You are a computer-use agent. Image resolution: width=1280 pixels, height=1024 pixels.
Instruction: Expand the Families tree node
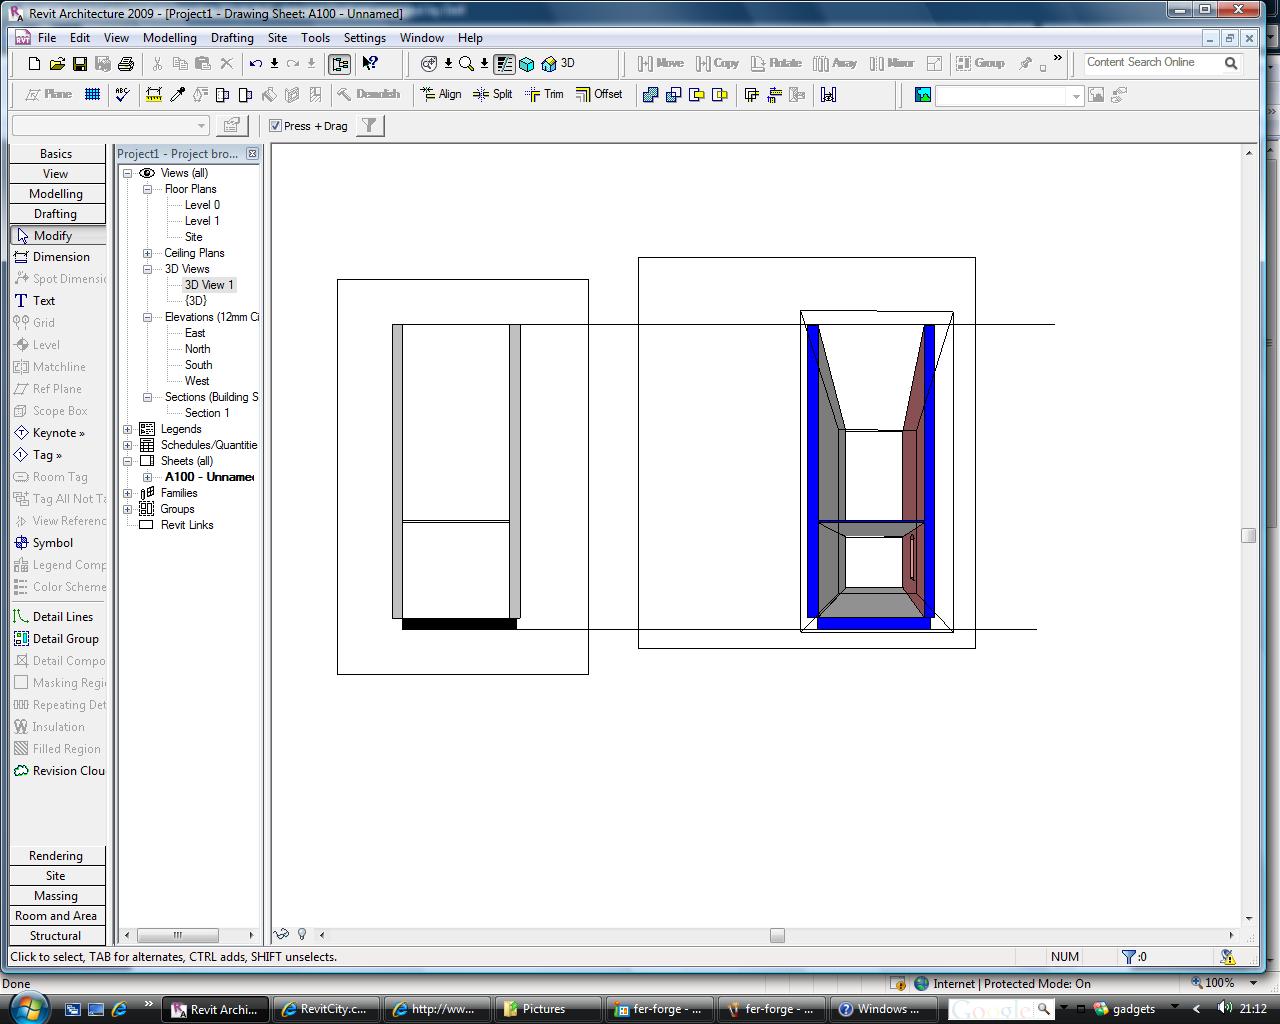pyautogui.click(x=128, y=493)
